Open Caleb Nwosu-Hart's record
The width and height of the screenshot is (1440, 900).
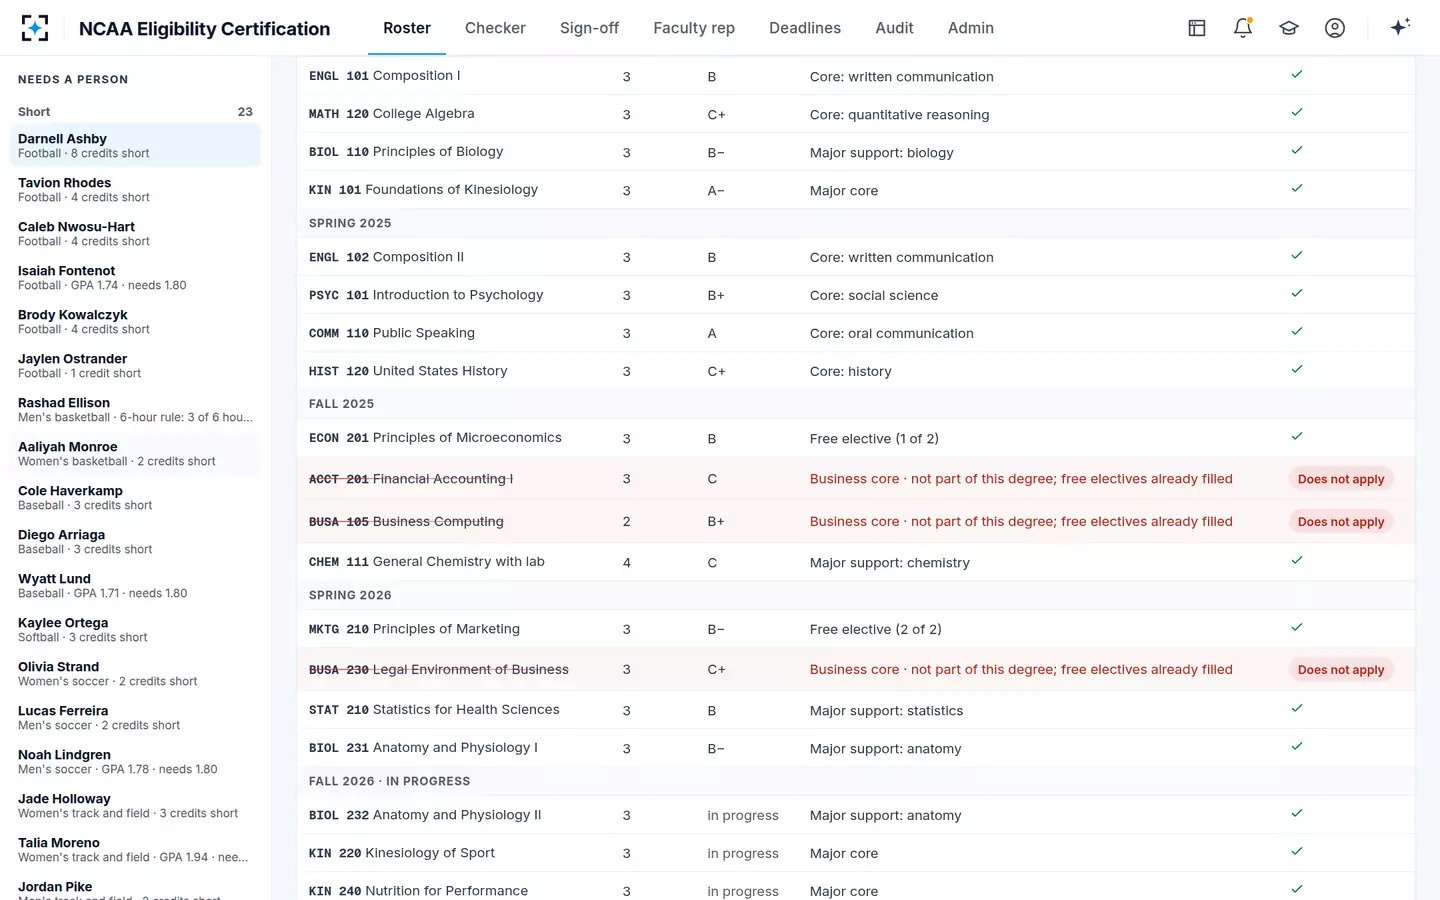[x=135, y=234]
